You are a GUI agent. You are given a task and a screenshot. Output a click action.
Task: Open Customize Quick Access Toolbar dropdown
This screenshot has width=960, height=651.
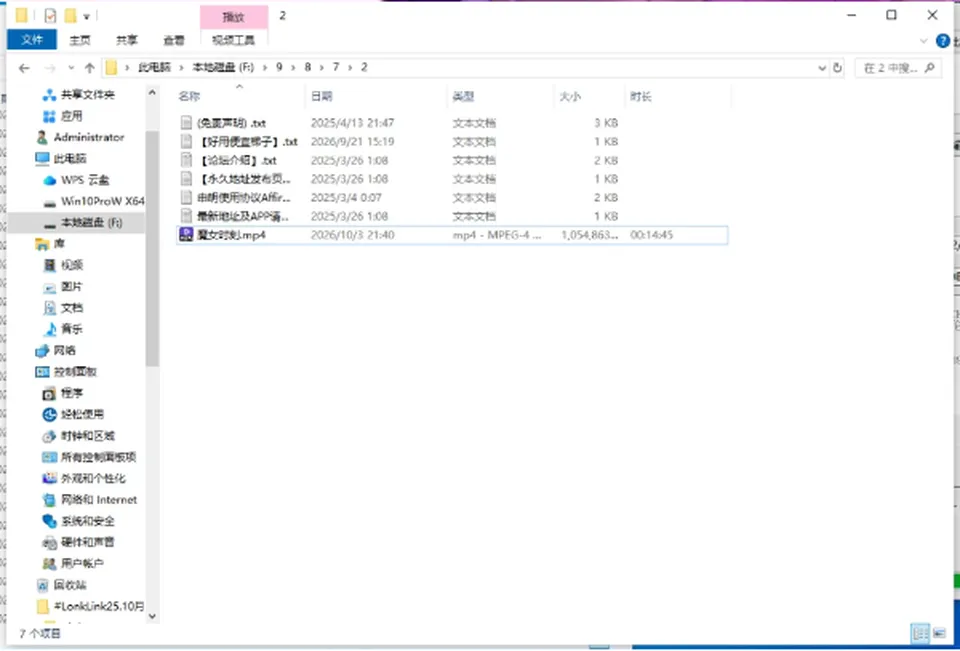click(x=86, y=17)
